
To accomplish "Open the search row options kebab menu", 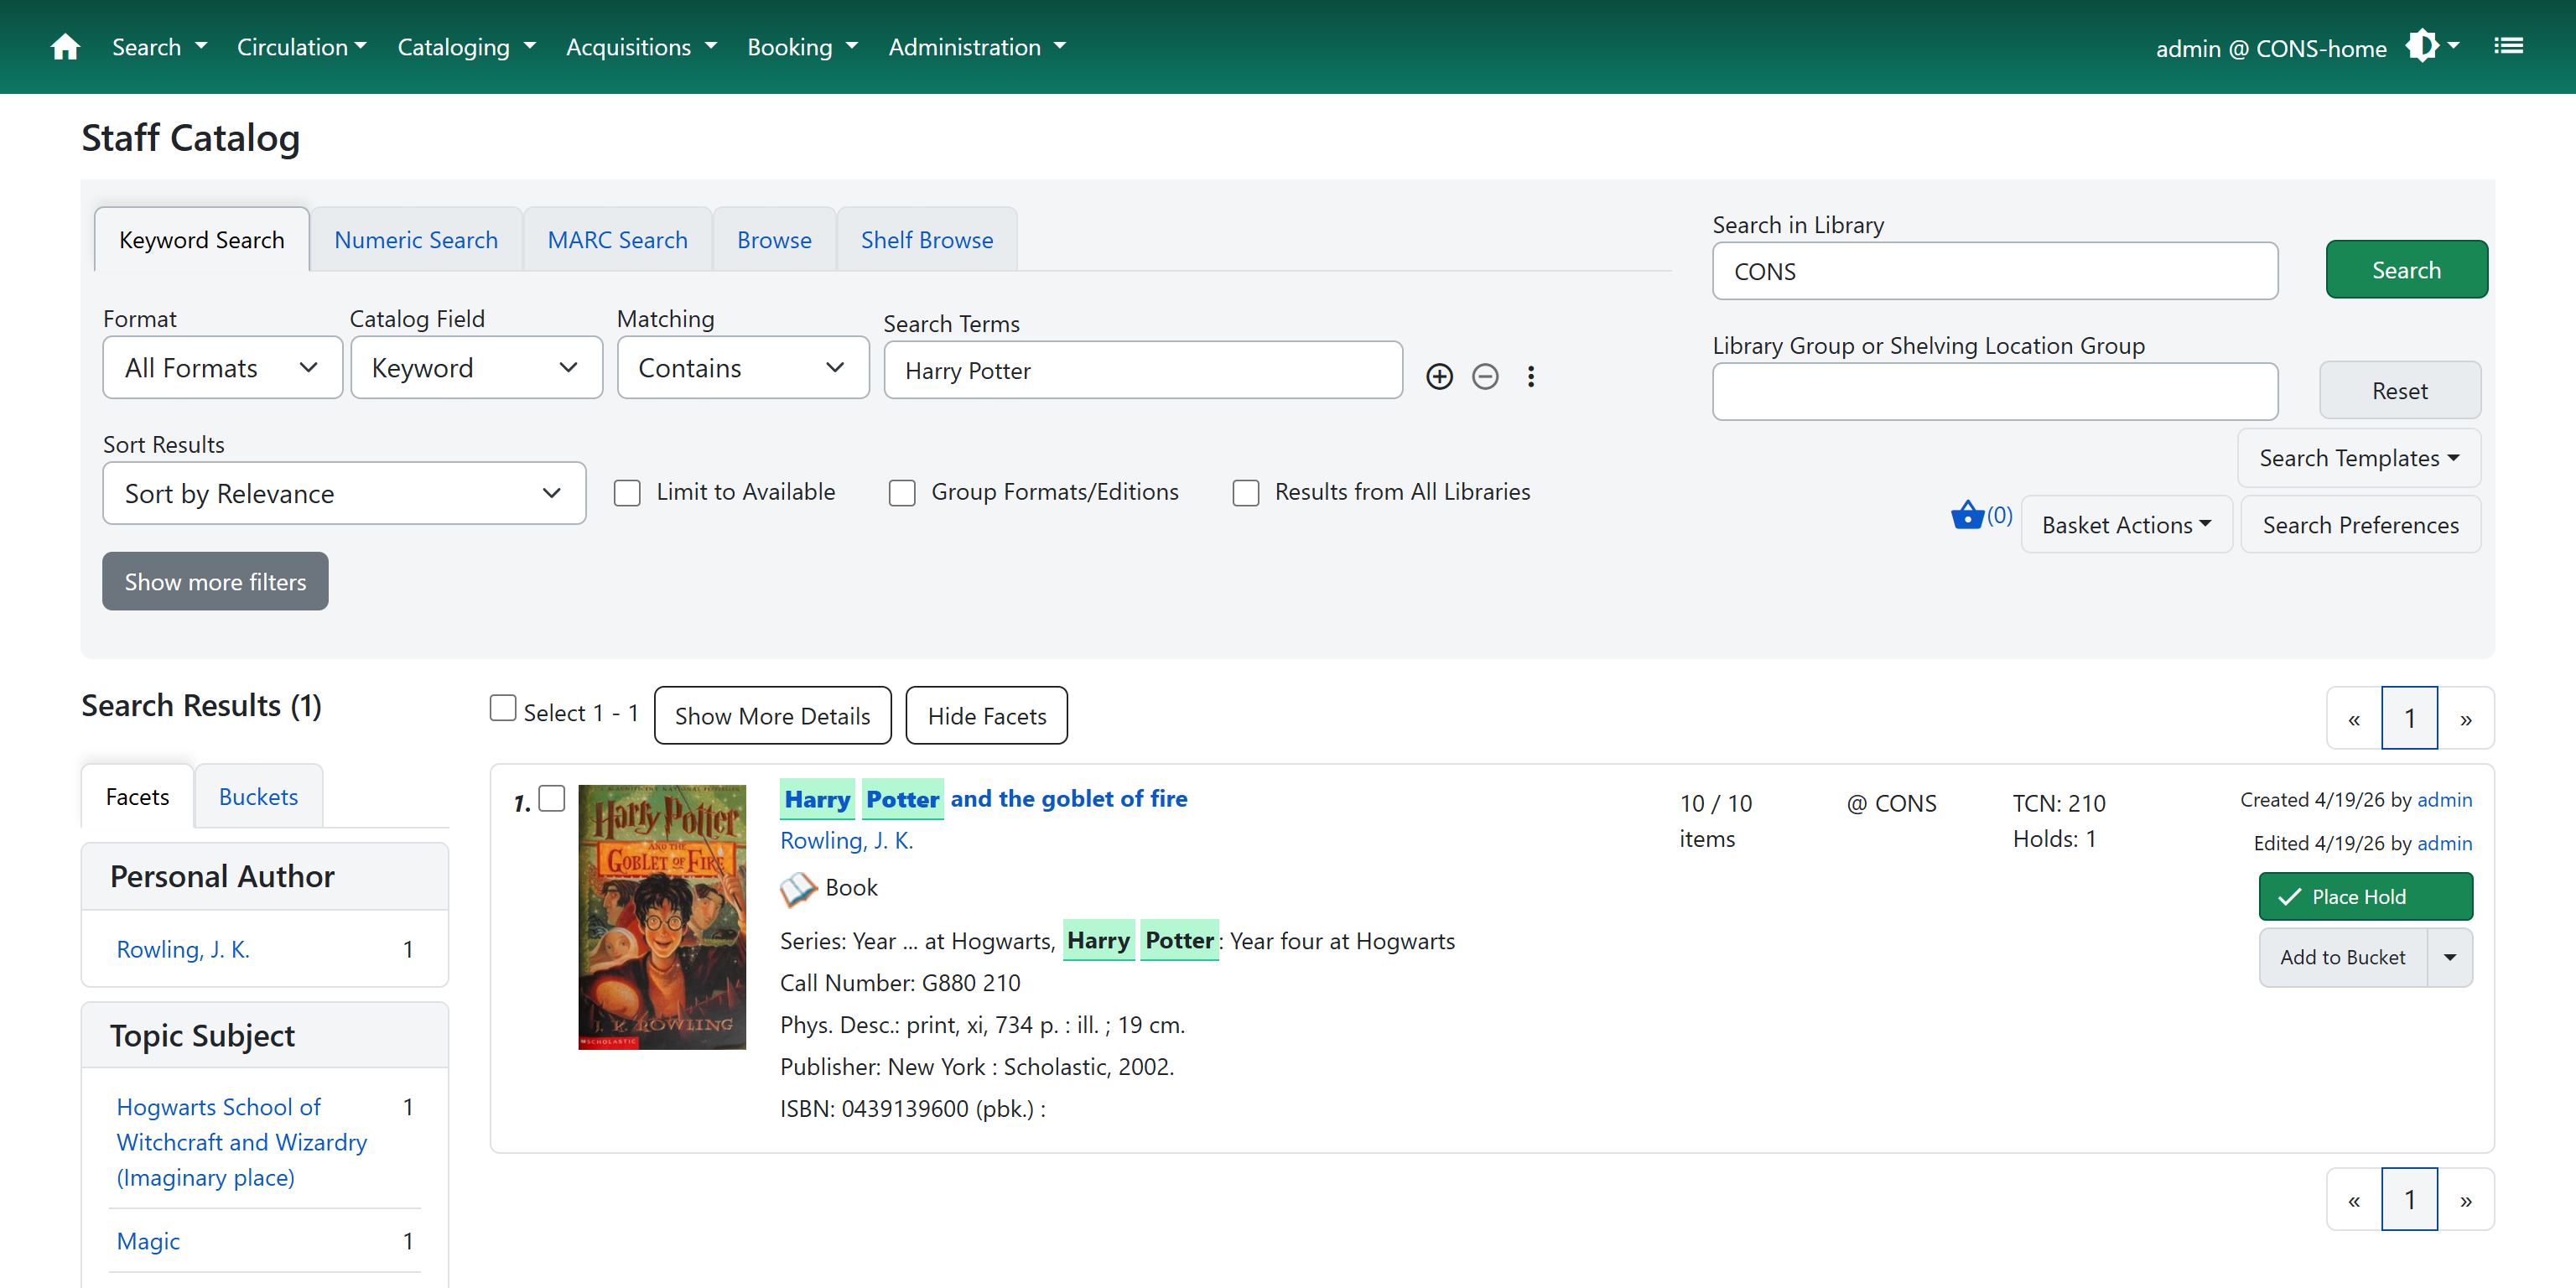I will tap(1530, 376).
